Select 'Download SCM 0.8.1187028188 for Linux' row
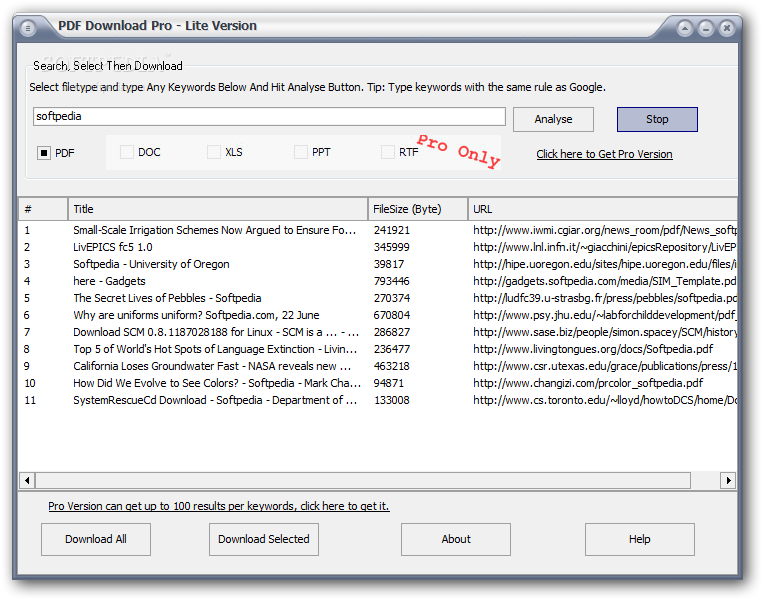Screen dimensions: 763x600 click(x=378, y=332)
